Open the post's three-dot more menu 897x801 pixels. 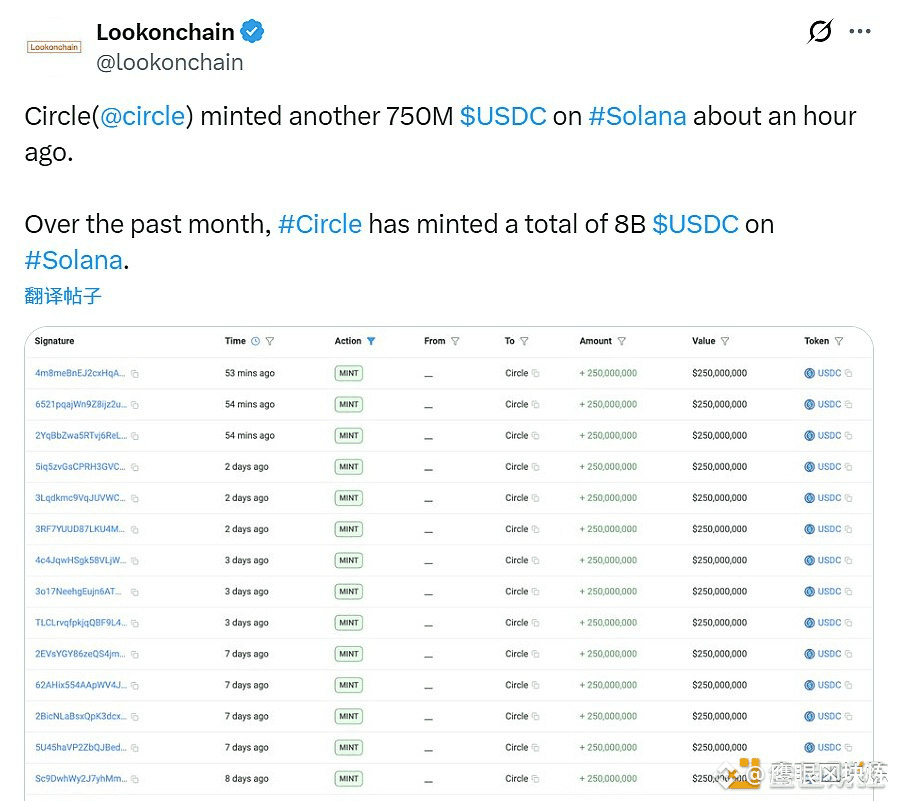860,32
